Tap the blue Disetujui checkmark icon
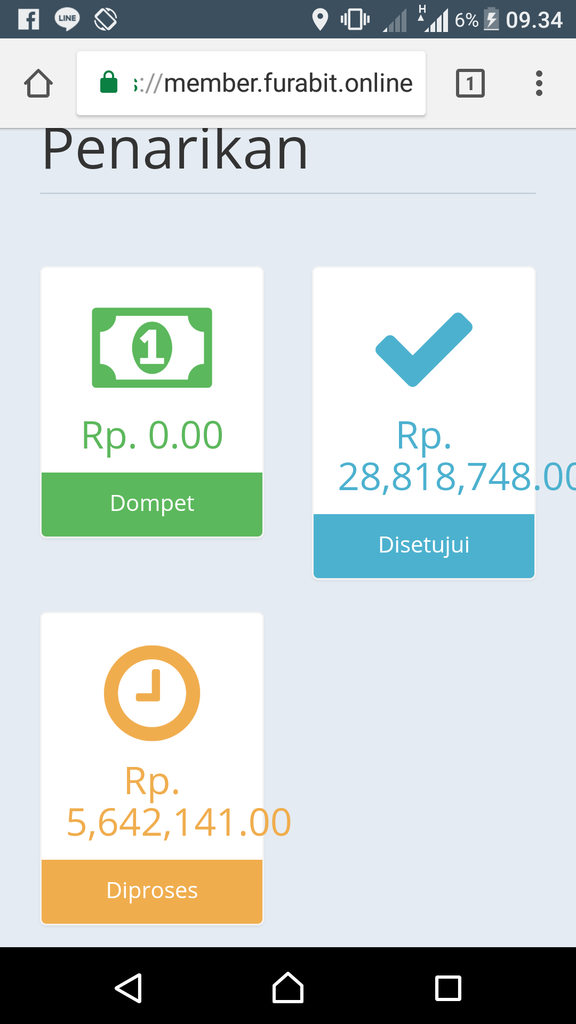 (423, 349)
